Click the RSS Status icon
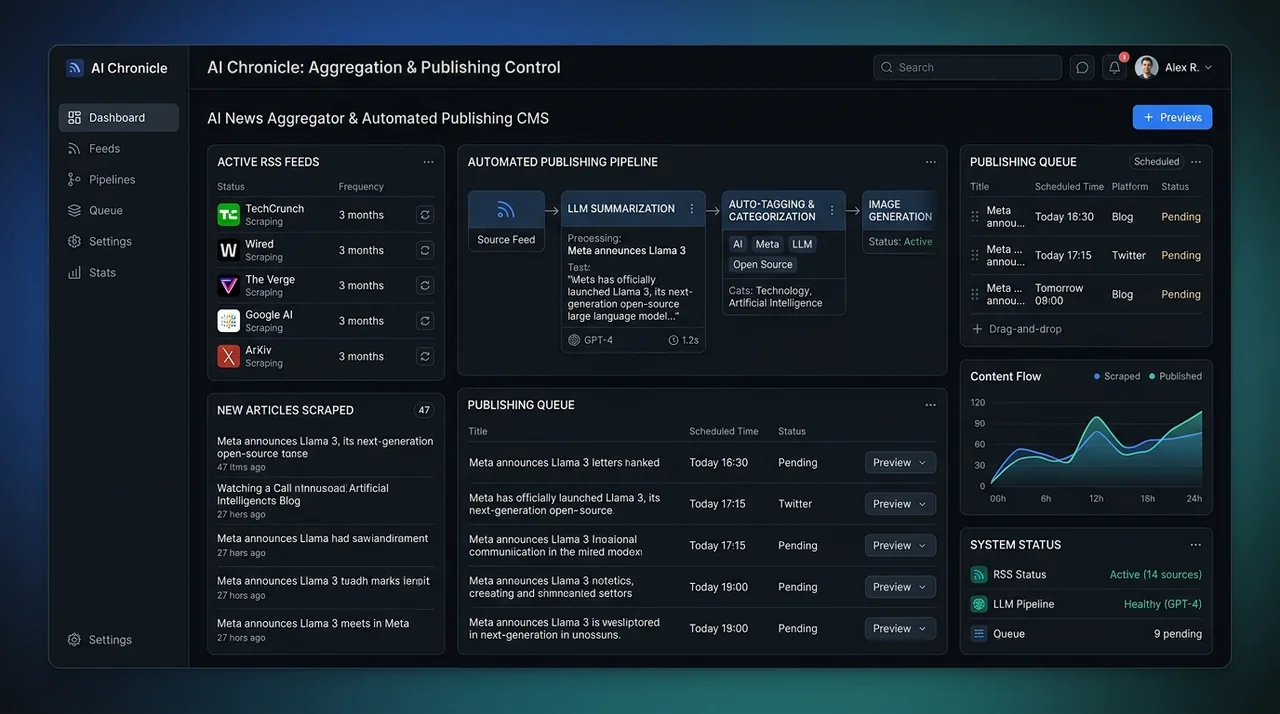1280x714 pixels. pos(979,575)
